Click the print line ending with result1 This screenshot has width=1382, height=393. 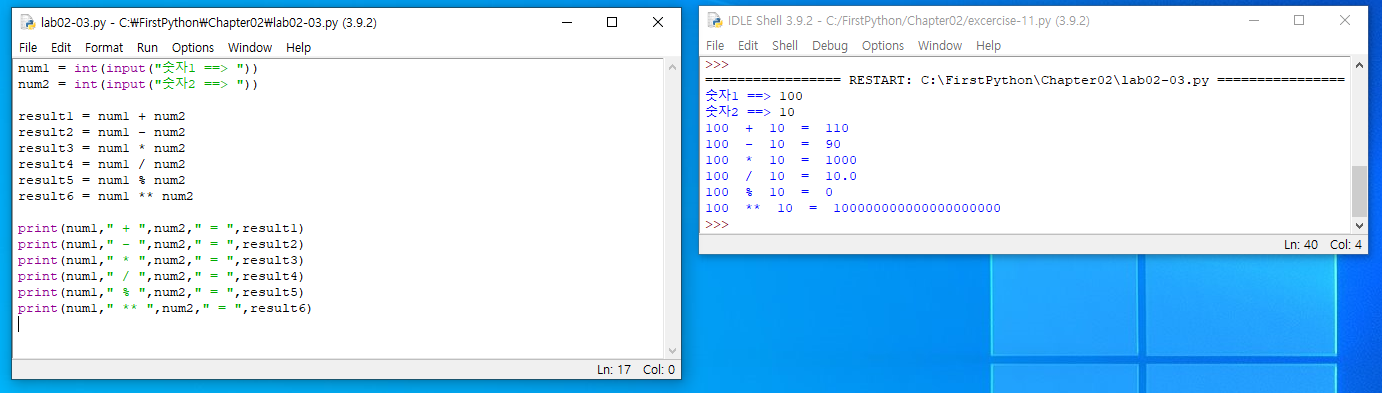[160, 228]
